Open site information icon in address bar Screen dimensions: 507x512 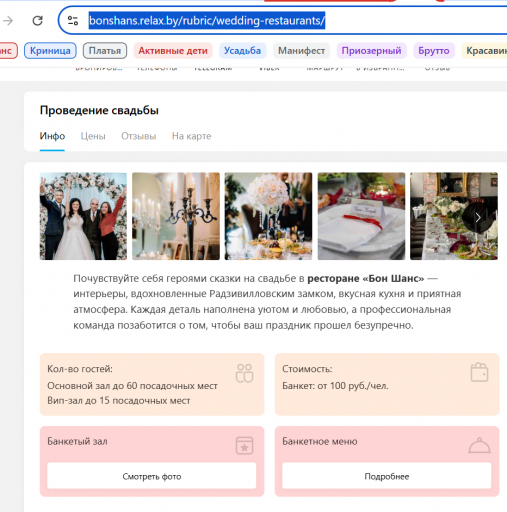click(73, 21)
